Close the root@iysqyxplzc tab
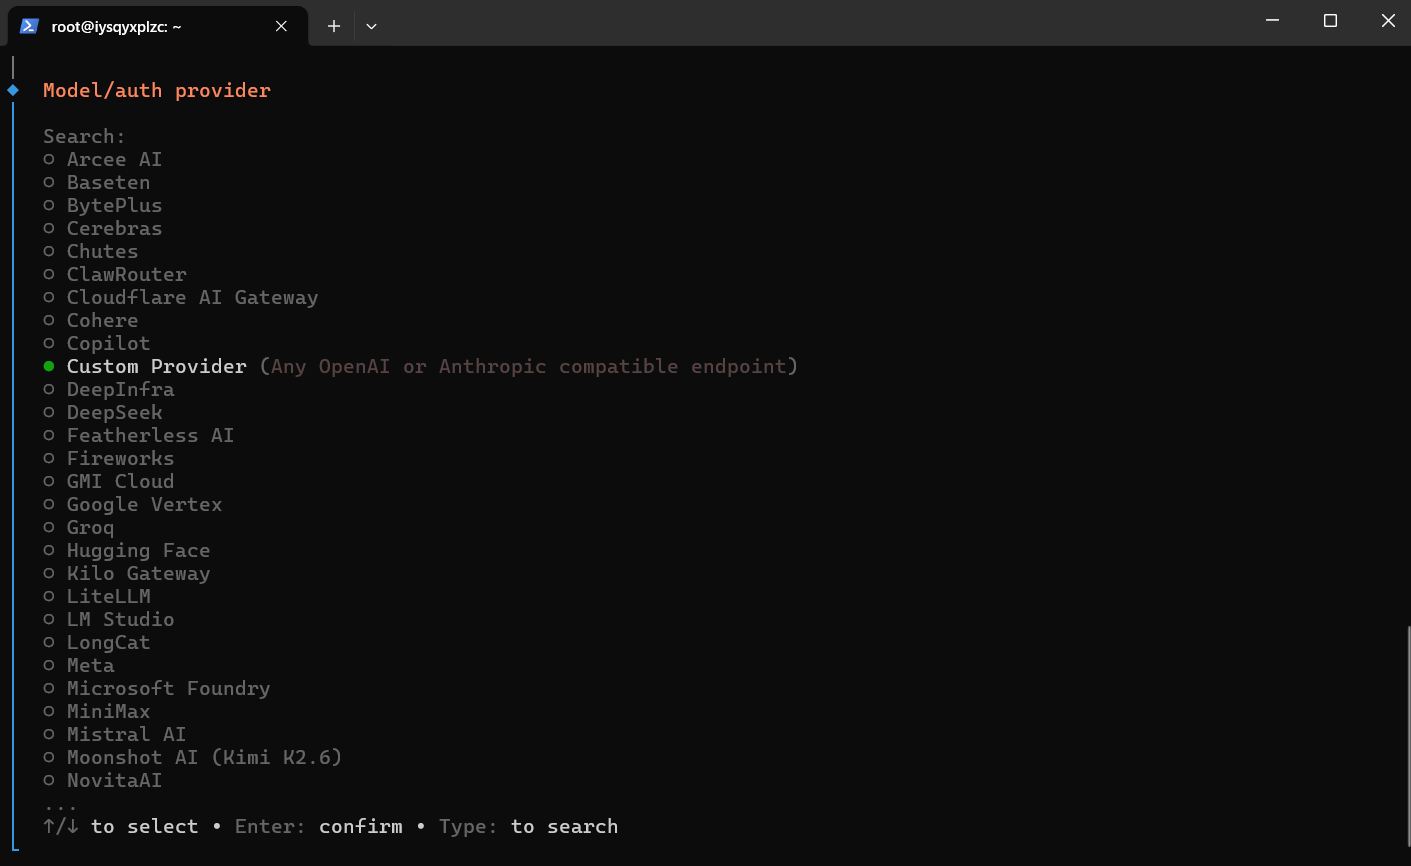This screenshot has height=866, width=1411. coord(281,26)
